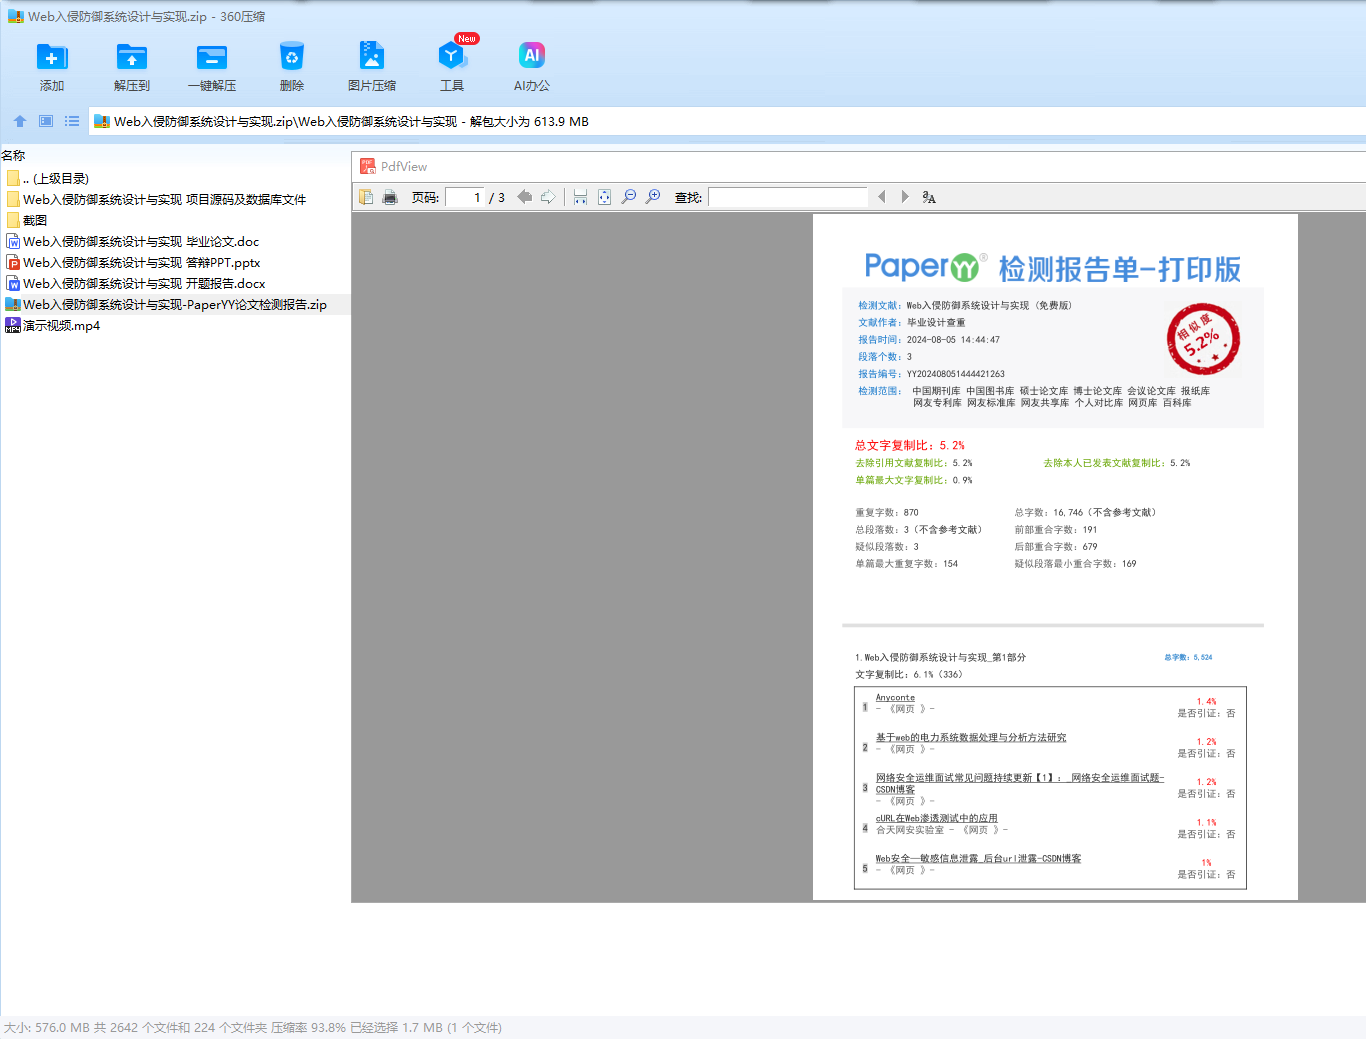Viewport: 1366px width, 1039px height.
Task: Click the Anyconte source link in report
Action: pyautogui.click(x=895, y=697)
